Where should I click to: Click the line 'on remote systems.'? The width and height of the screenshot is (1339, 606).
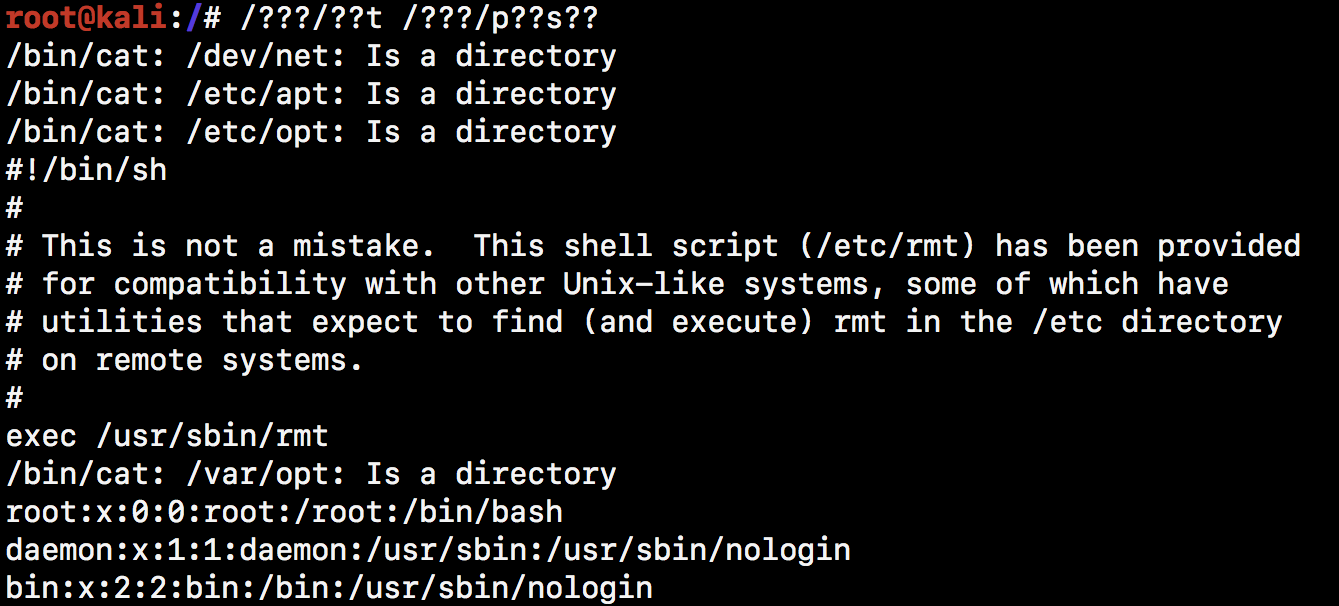202,360
